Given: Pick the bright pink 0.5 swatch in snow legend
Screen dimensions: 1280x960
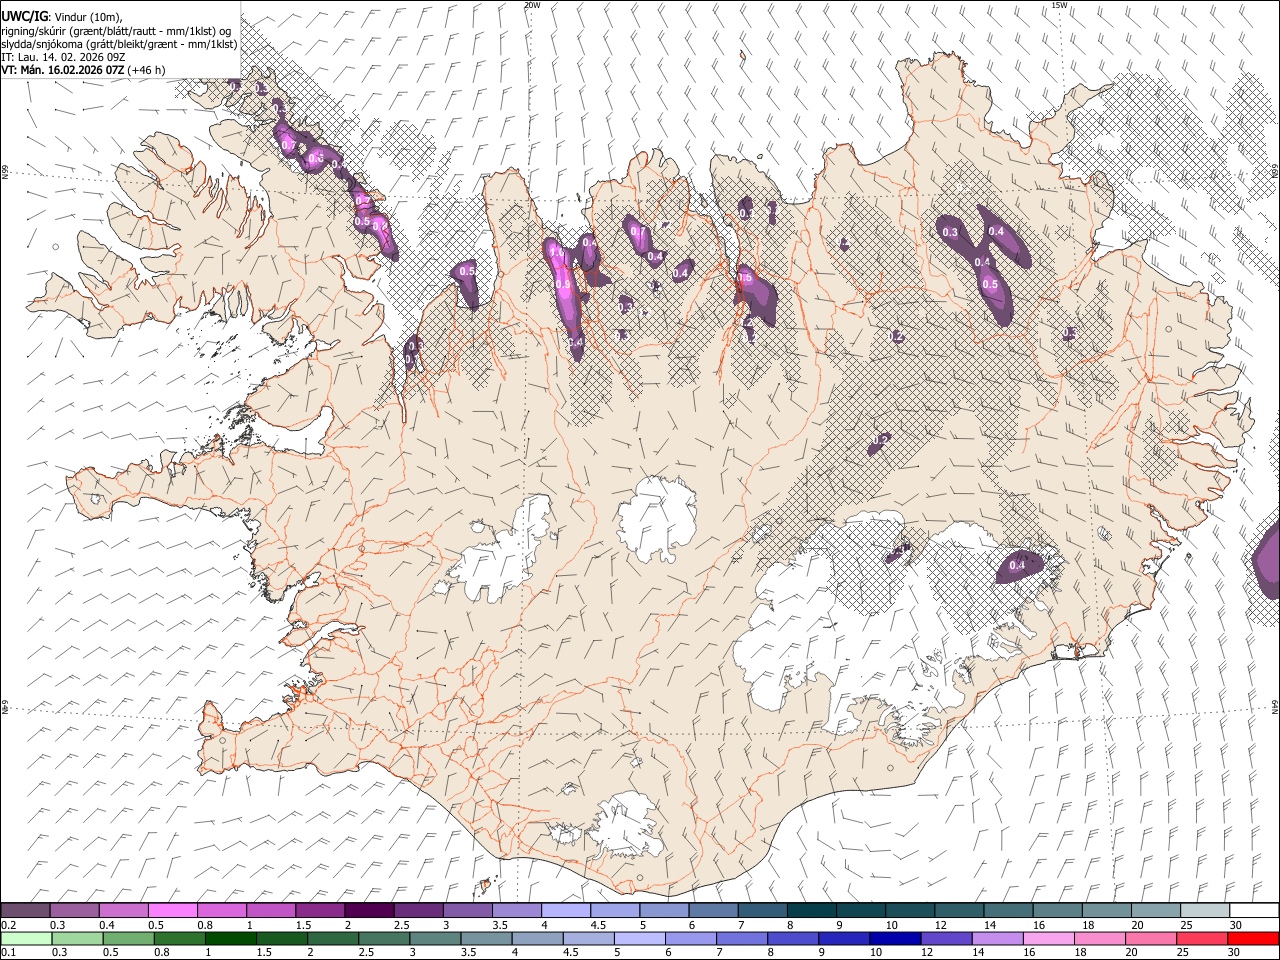Looking at the screenshot, I should pyautogui.click(x=173, y=910).
